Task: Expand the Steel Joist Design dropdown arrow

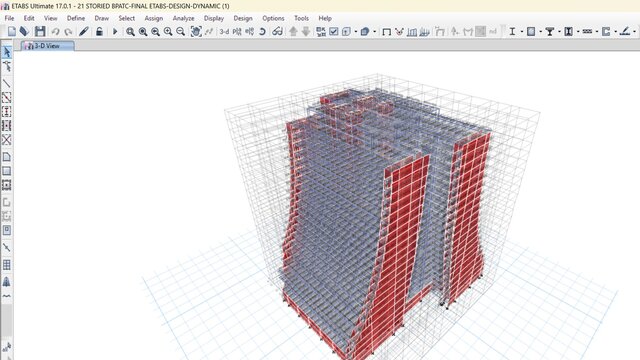Action: 597,31
